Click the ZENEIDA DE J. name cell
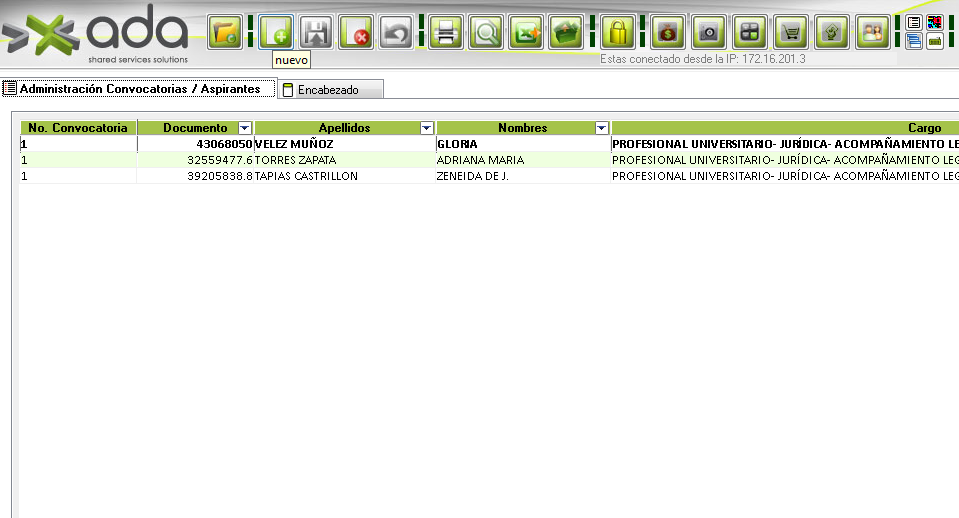 click(x=523, y=176)
